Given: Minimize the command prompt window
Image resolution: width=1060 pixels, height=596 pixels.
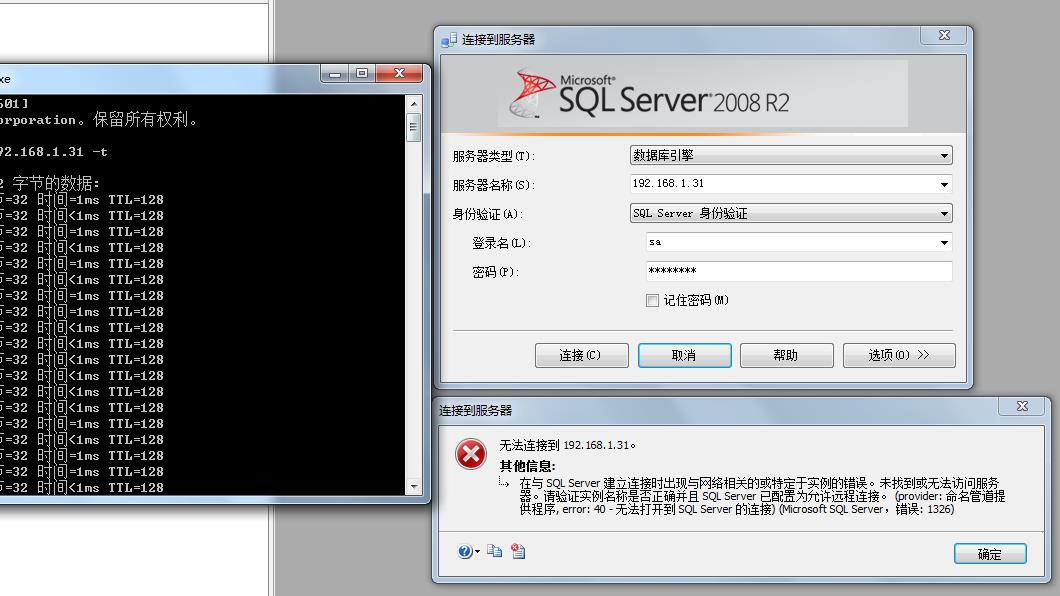Looking at the screenshot, I should coord(335,73).
